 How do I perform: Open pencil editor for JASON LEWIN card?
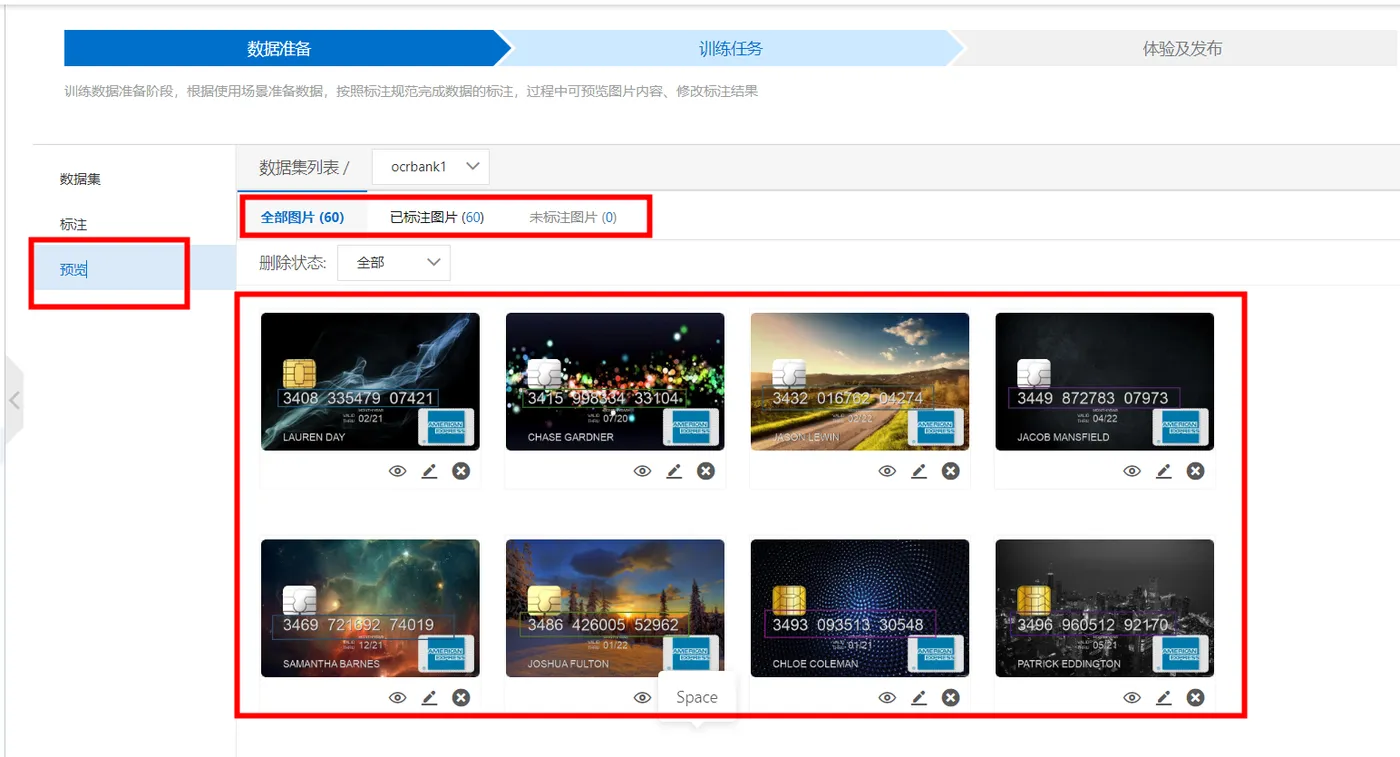(x=919, y=471)
